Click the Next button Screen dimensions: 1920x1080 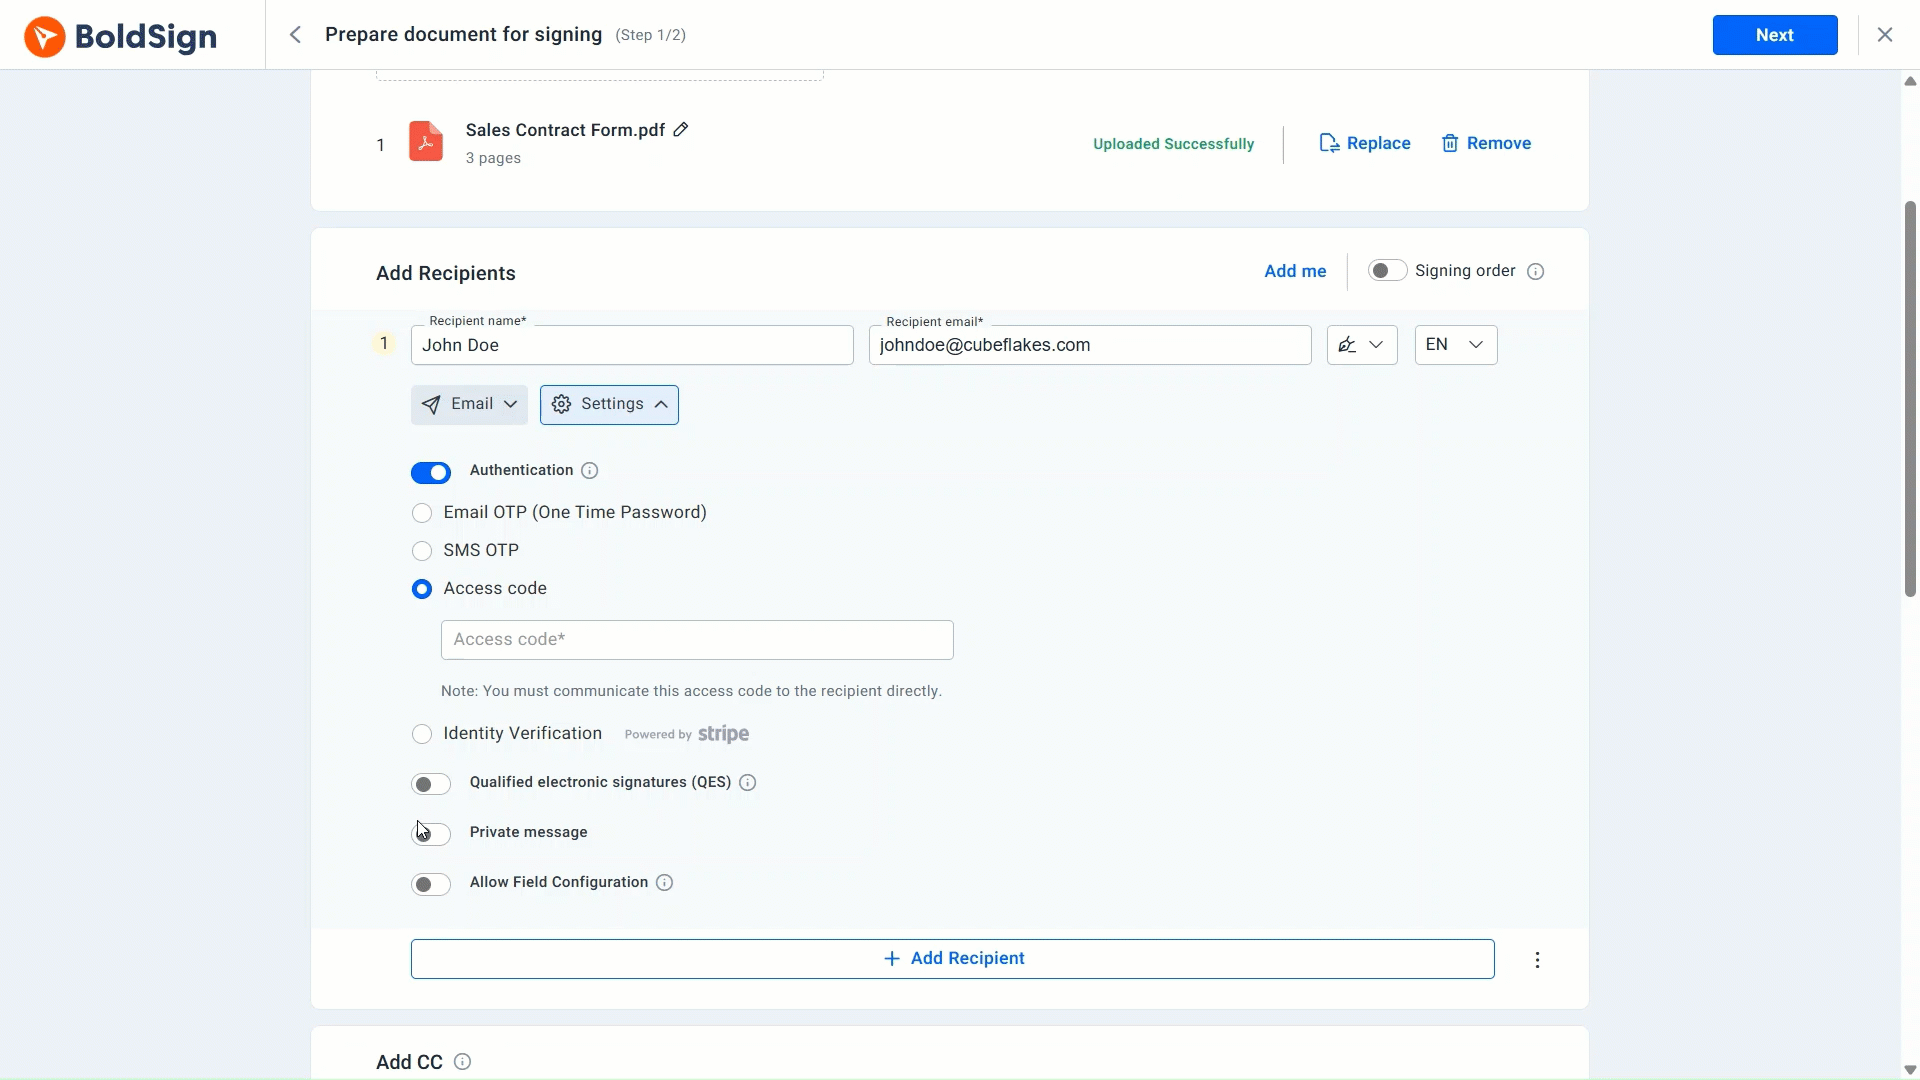pyautogui.click(x=1774, y=35)
